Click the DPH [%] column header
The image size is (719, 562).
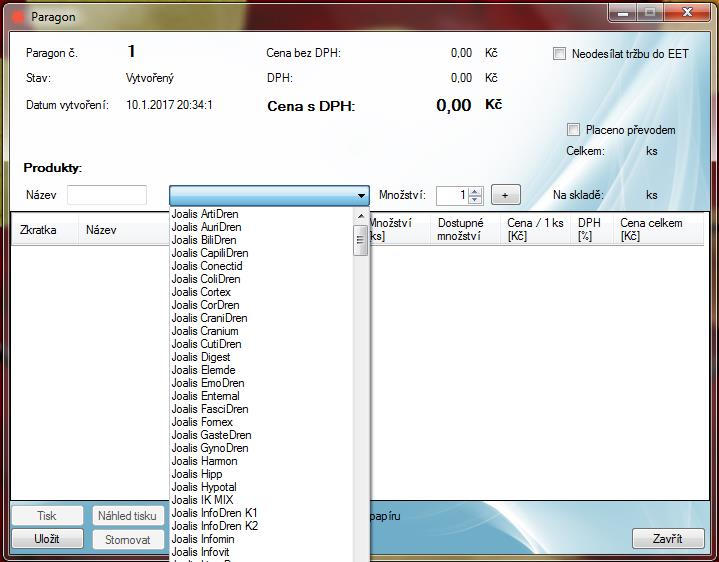[592, 229]
